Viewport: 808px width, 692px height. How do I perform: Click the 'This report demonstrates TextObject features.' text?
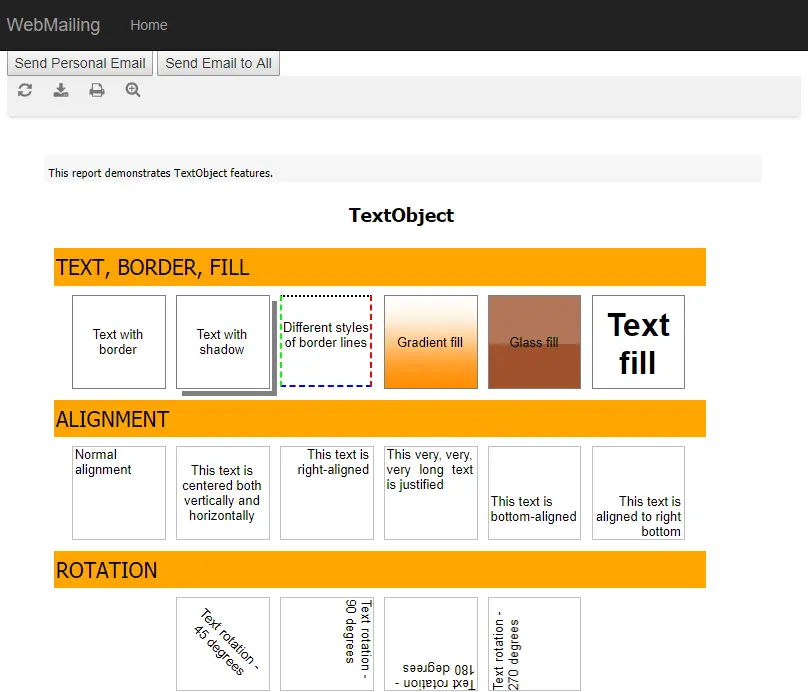pos(161,173)
